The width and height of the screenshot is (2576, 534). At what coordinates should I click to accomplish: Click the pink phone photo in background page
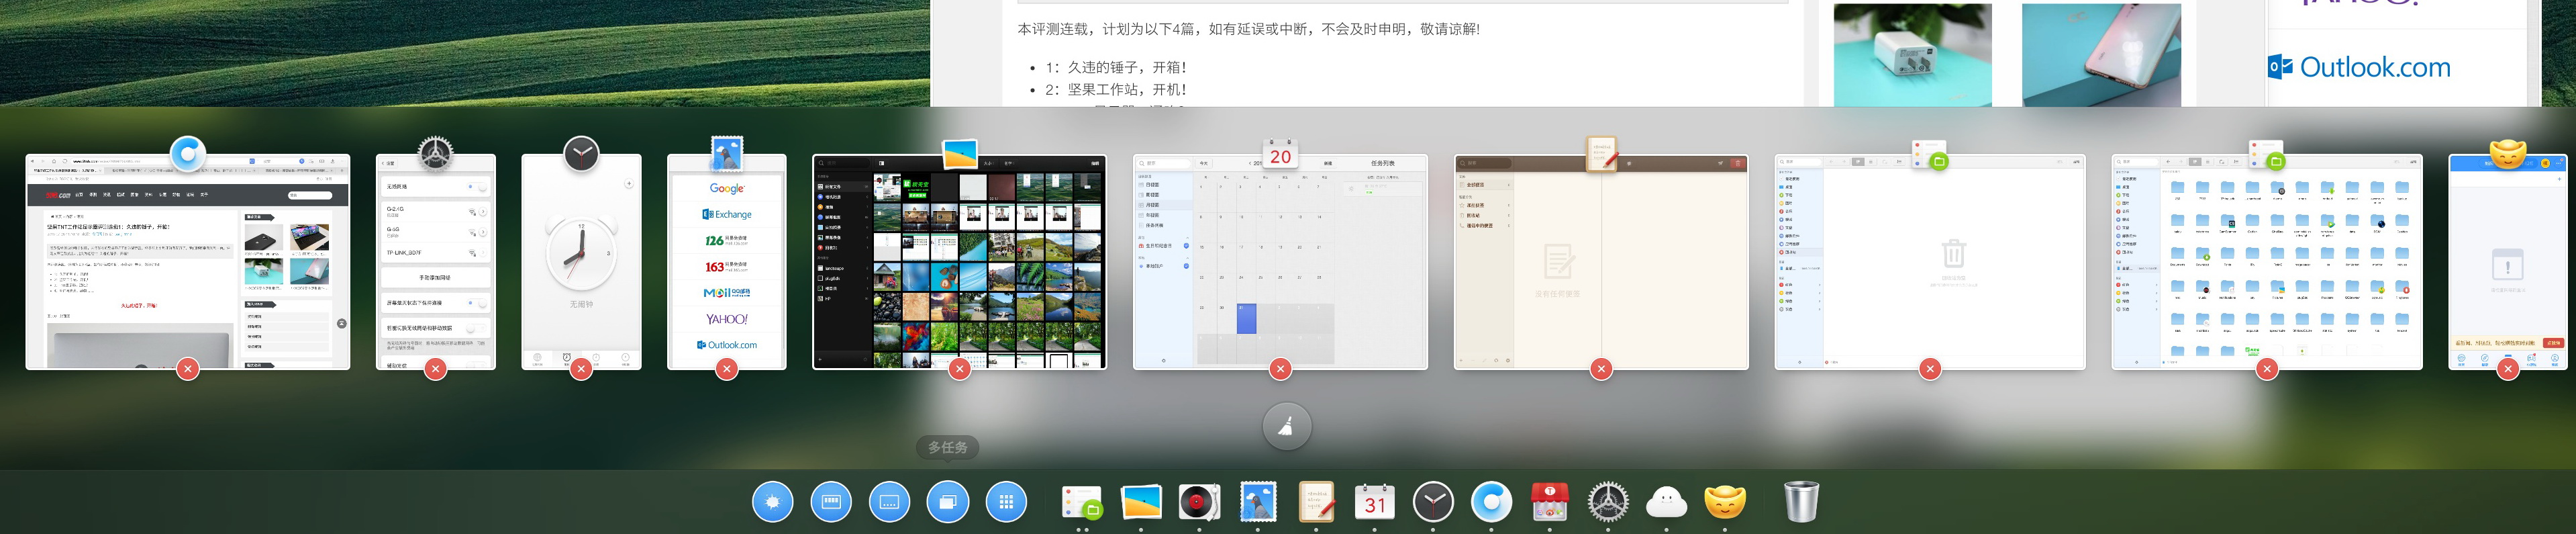[2101, 55]
